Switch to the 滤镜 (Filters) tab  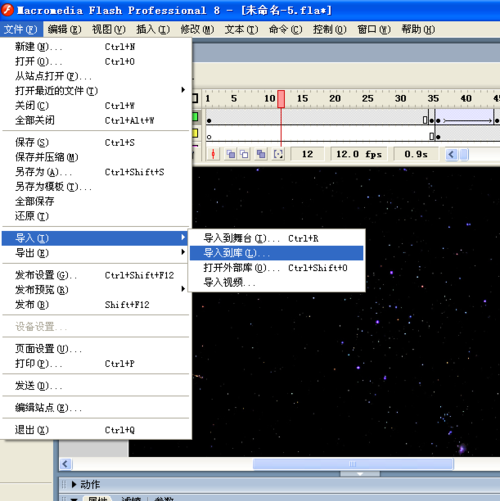pos(131,499)
